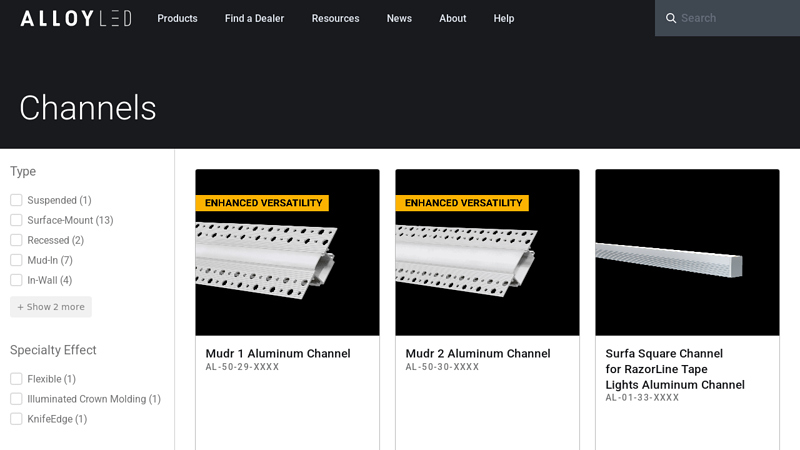Open the About menu

click(x=452, y=18)
